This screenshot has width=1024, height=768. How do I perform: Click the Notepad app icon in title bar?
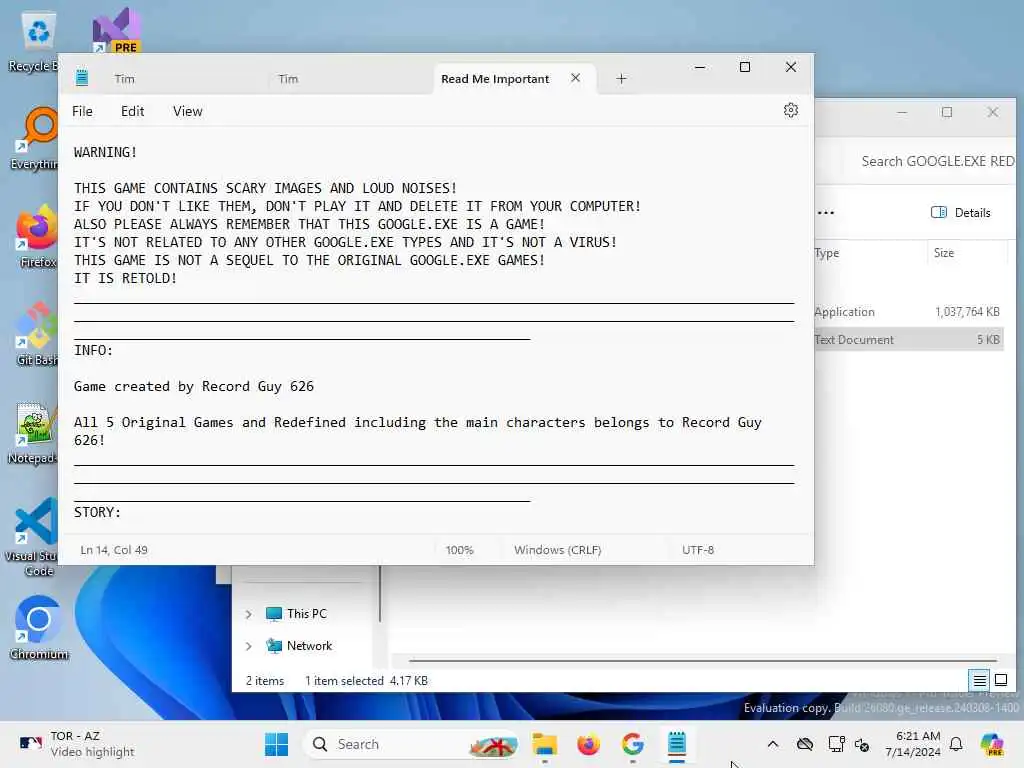pyautogui.click(x=82, y=77)
